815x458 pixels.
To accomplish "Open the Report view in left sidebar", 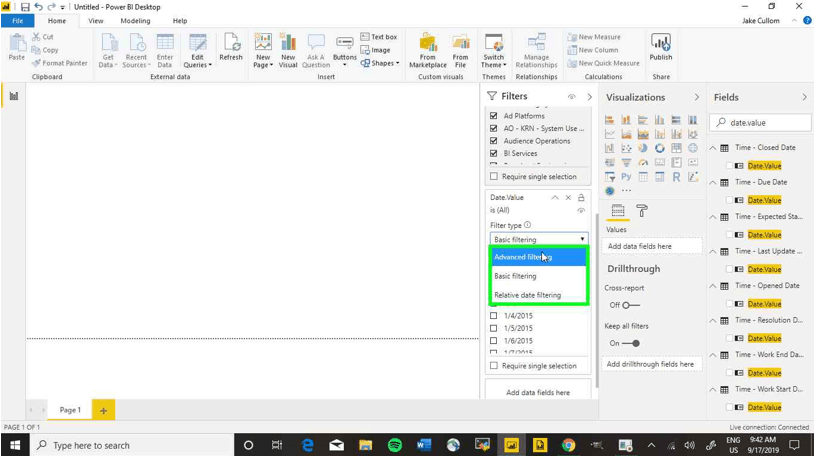I will click(14, 96).
